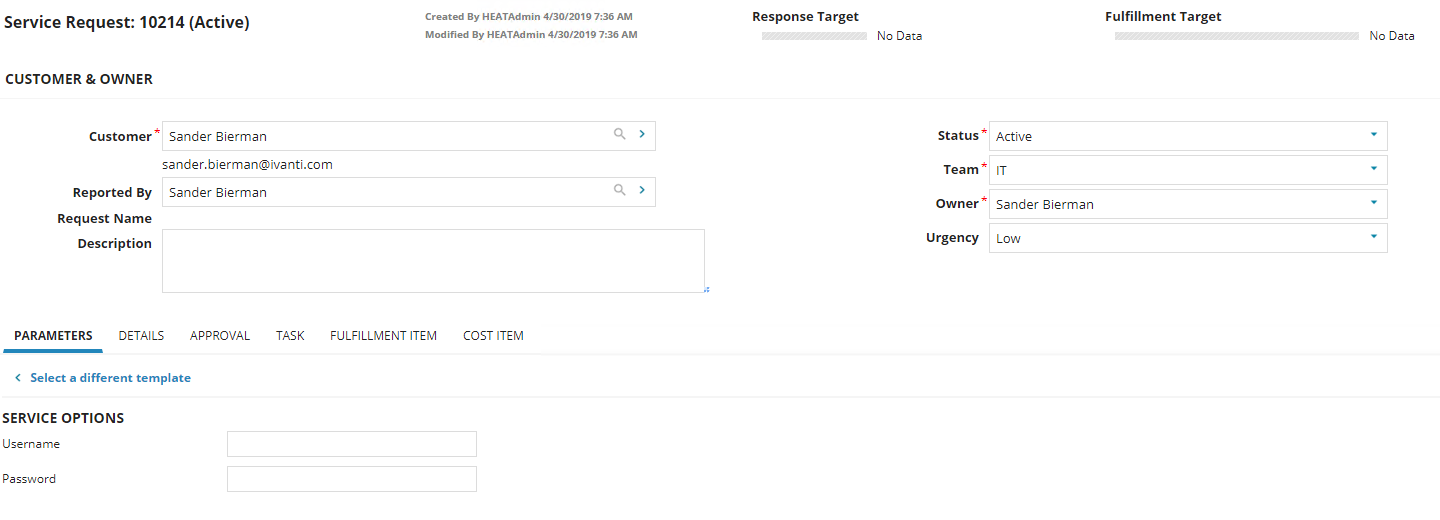Open the Approval tab
Viewport: 1440px width, 520px height.
220,336
